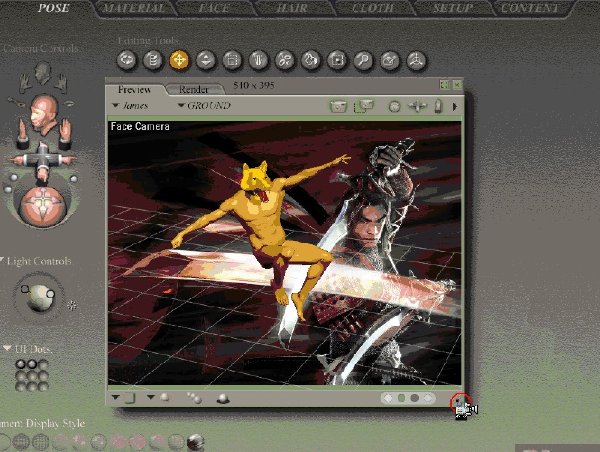Switch to the MATERIAL room tab
The image size is (600, 452).
pos(134,8)
